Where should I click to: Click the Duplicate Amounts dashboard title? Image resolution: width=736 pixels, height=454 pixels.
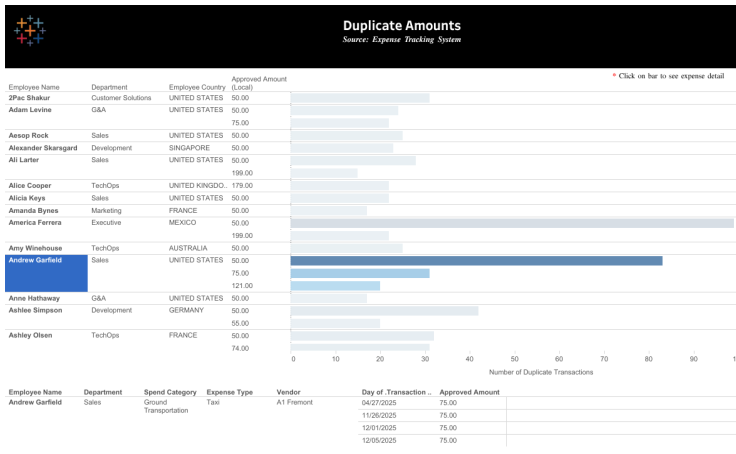[x=402, y=26]
